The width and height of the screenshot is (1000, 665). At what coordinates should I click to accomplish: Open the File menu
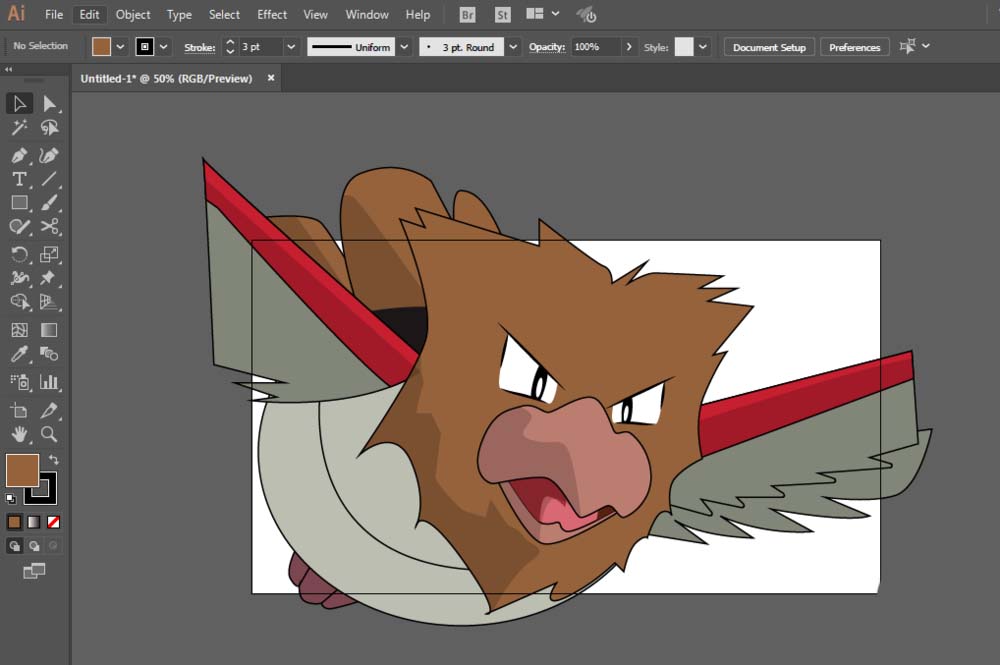(54, 15)
